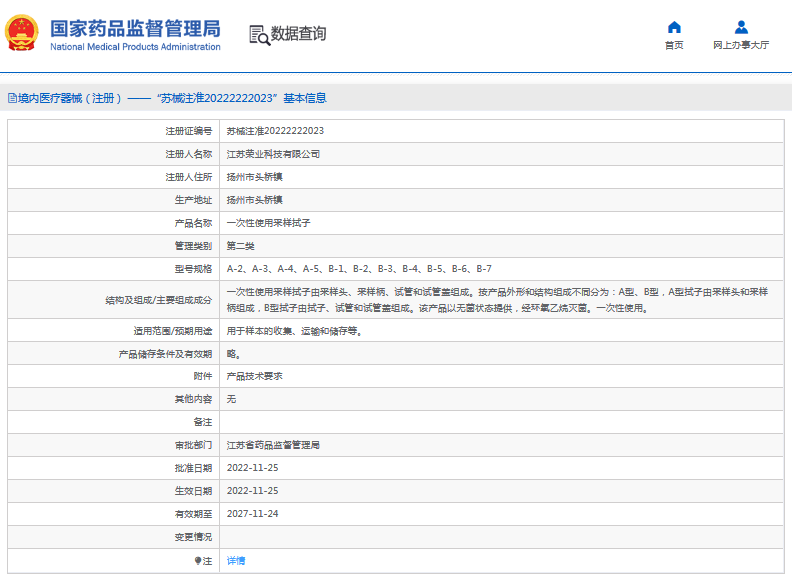Select 江苏省药品监督管理局 approval department
Image resolution: width=792 pixels, height=577 pixels.
point(273,445)
